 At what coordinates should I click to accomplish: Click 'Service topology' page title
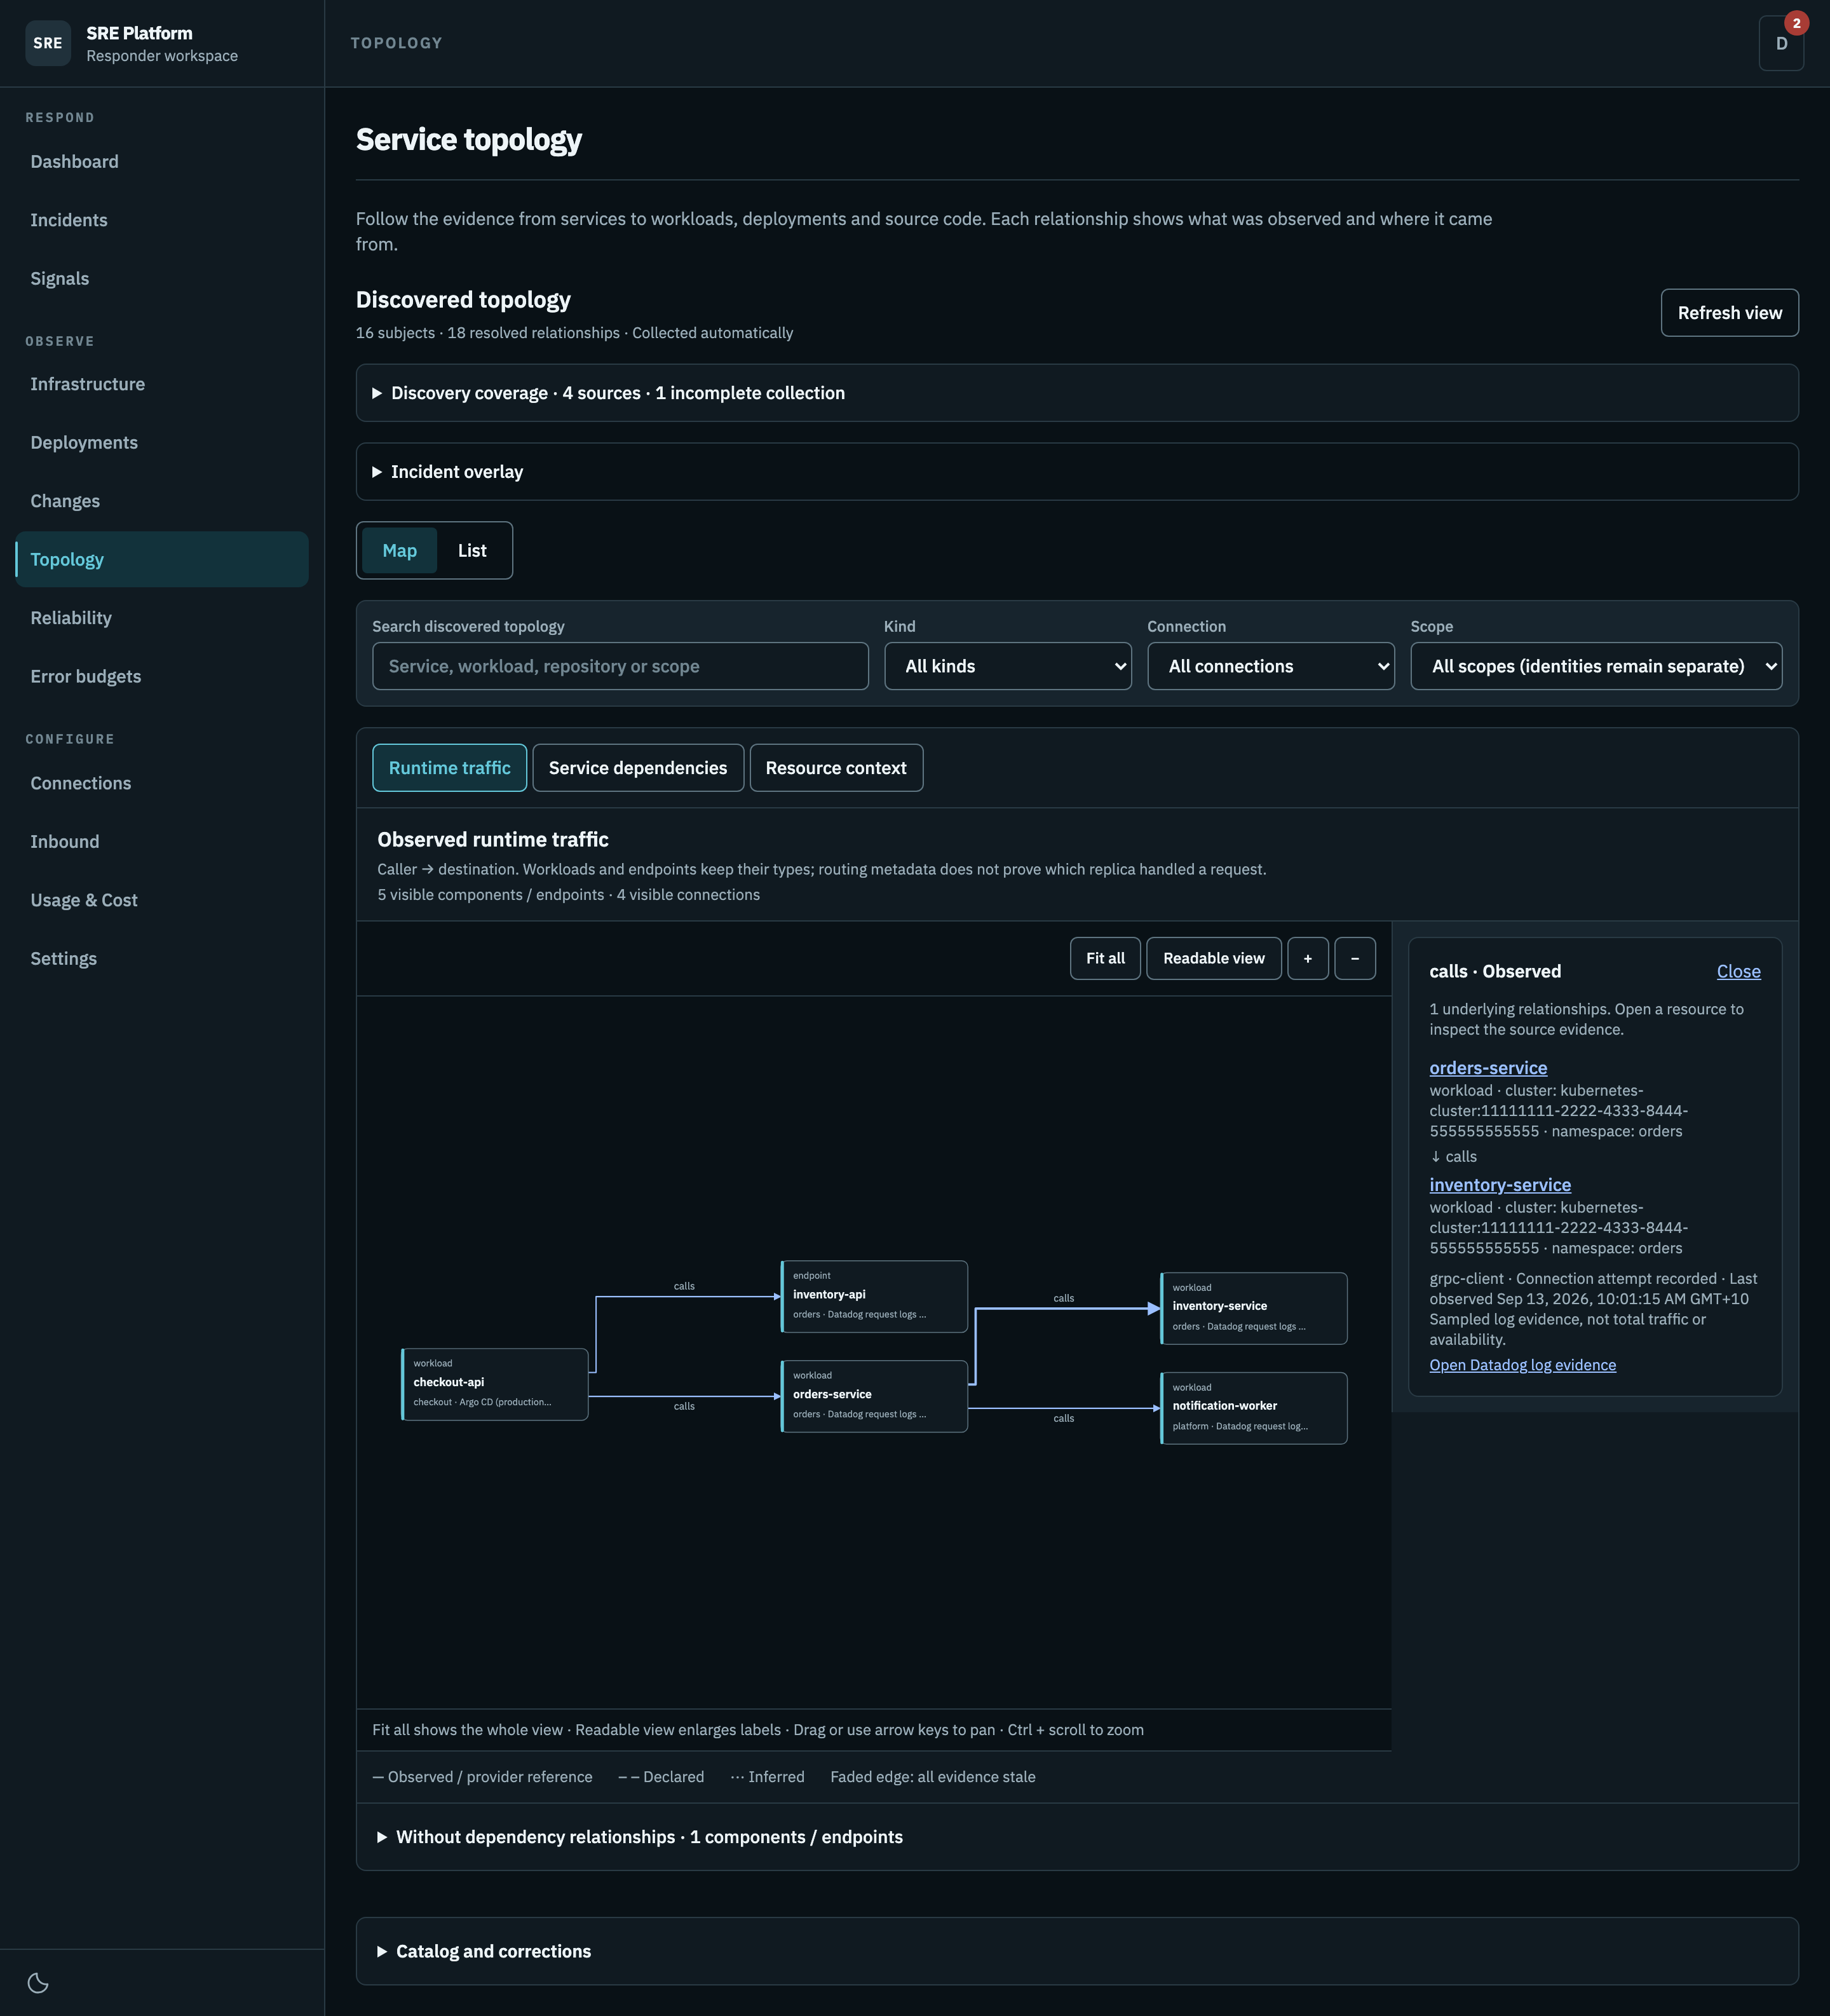pyautogui.click(x=469, y=139)
